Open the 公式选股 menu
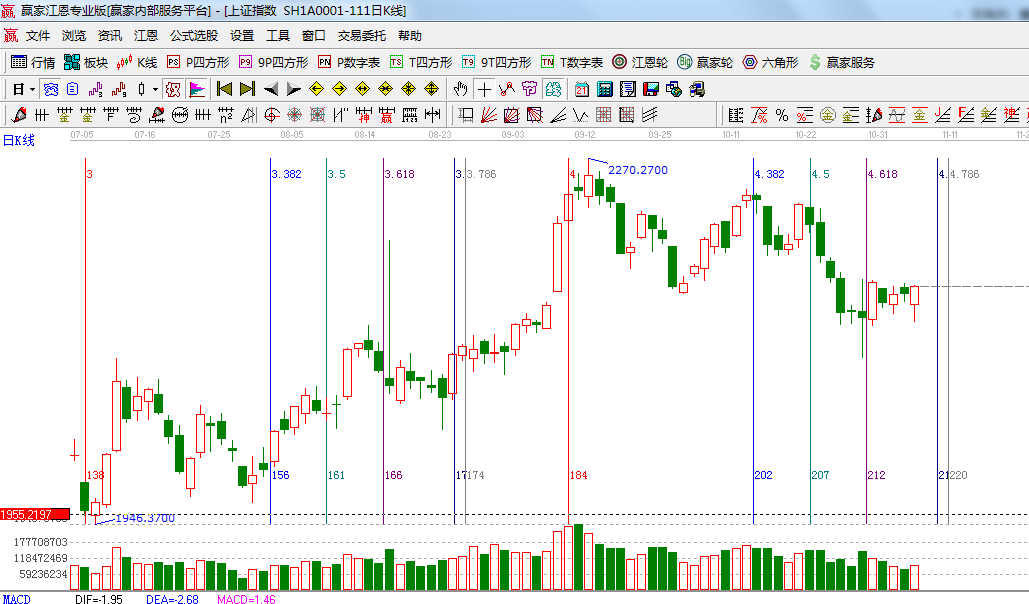 coord(193,36)
